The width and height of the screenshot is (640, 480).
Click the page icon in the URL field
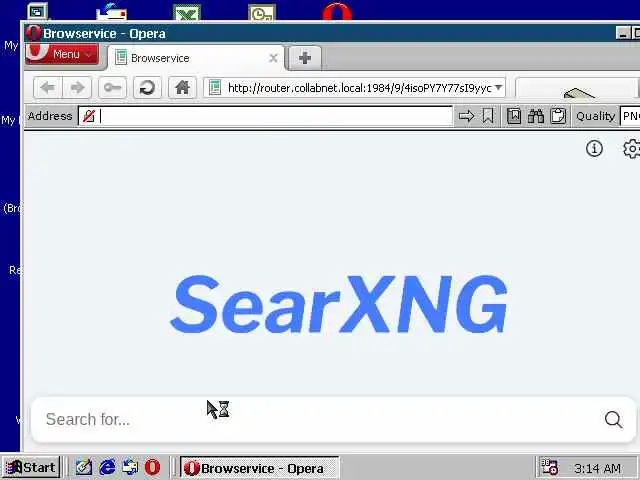215,87
